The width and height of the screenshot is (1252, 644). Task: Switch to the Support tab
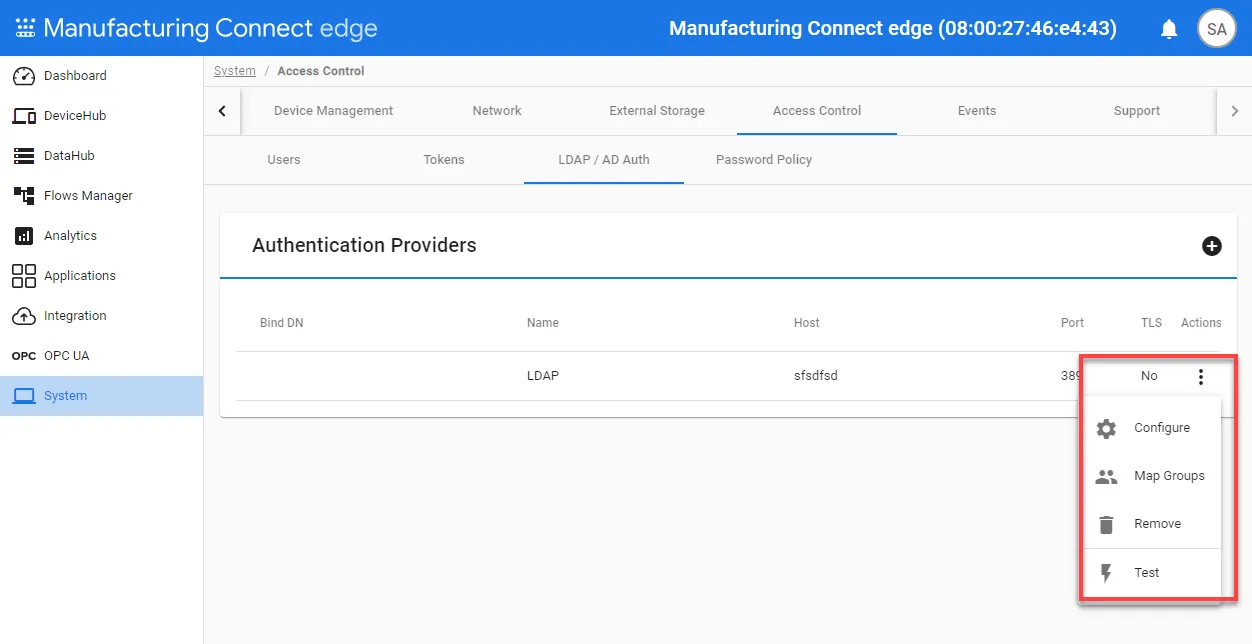click(1137, 111)
